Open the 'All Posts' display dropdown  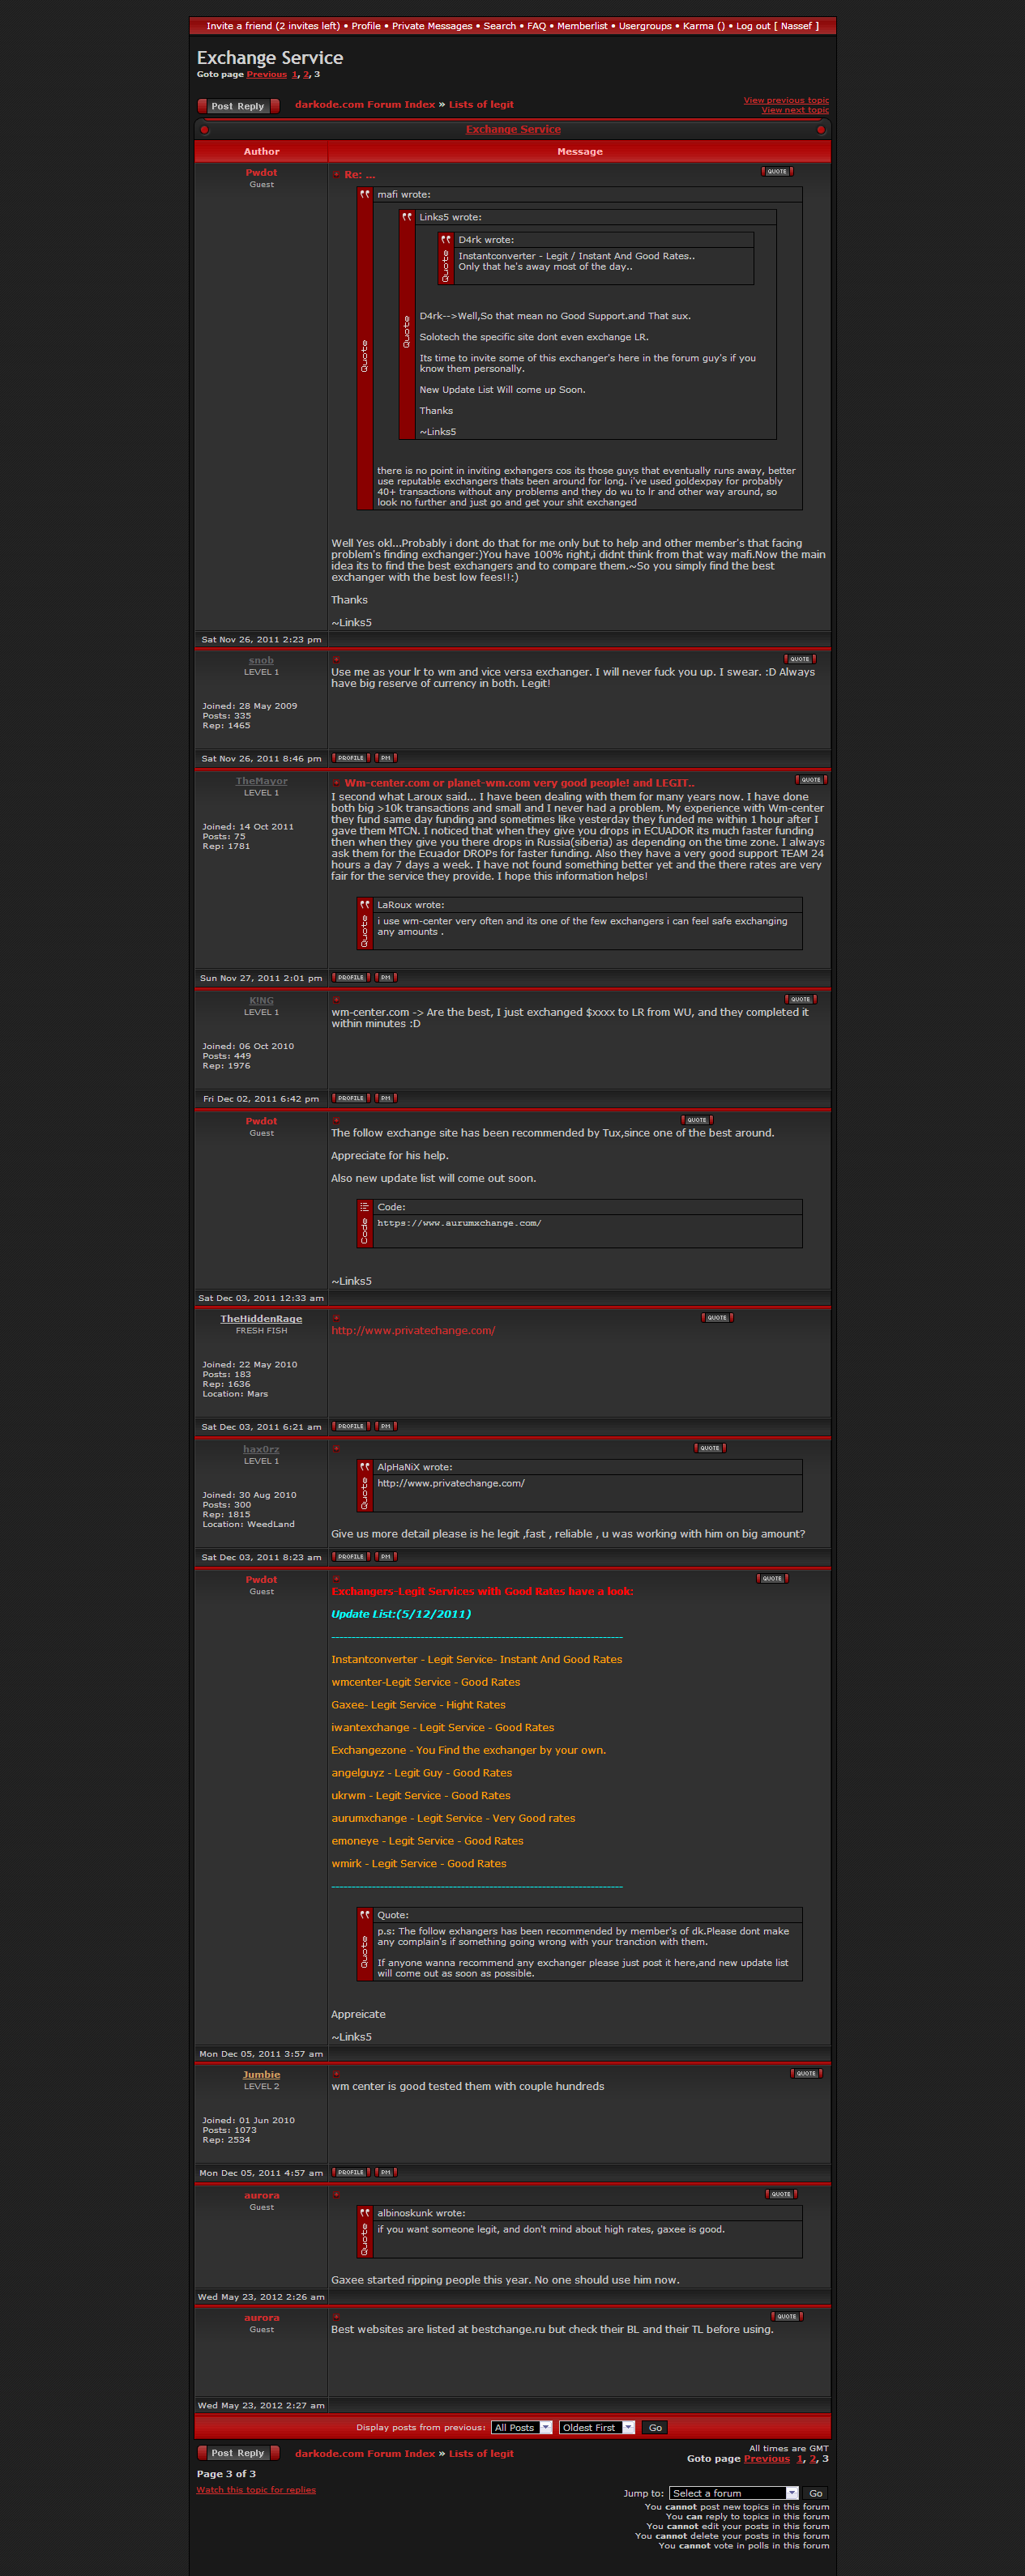521,2427
